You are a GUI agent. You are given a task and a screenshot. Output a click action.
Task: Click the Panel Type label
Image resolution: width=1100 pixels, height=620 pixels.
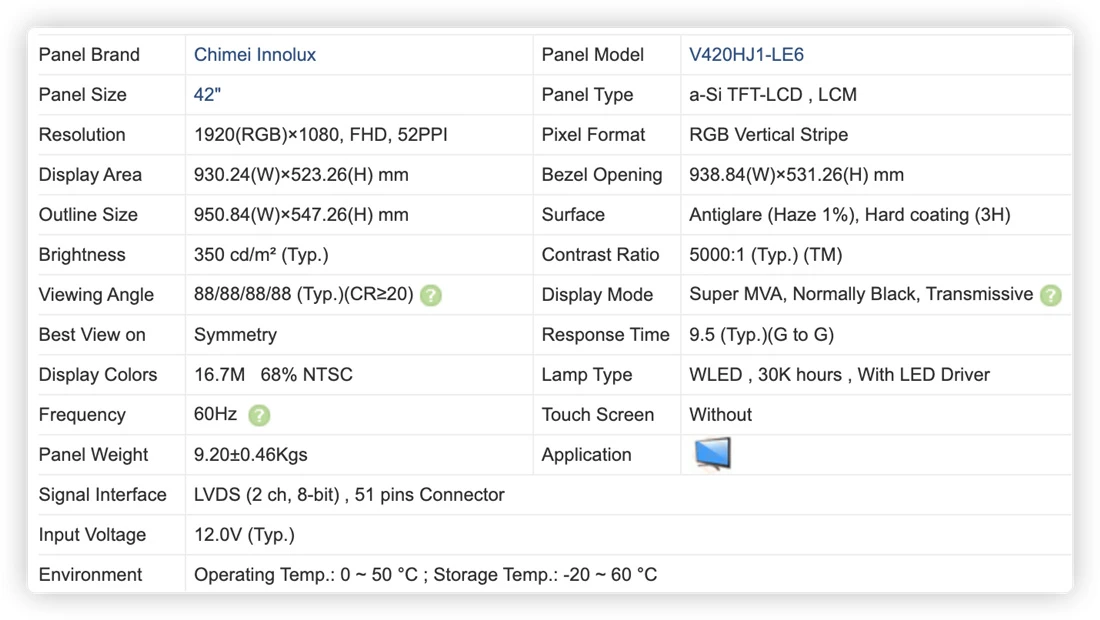(587, 95)
